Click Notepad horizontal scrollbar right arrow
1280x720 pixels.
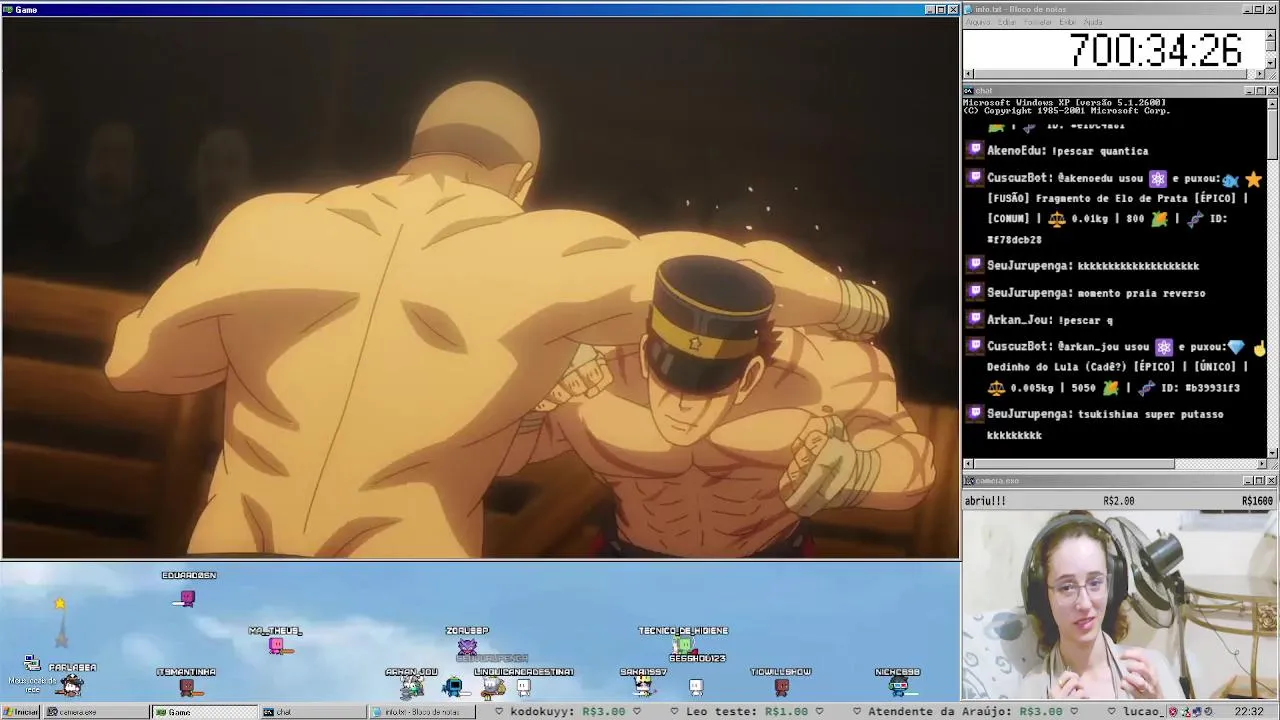[1261, 74]
